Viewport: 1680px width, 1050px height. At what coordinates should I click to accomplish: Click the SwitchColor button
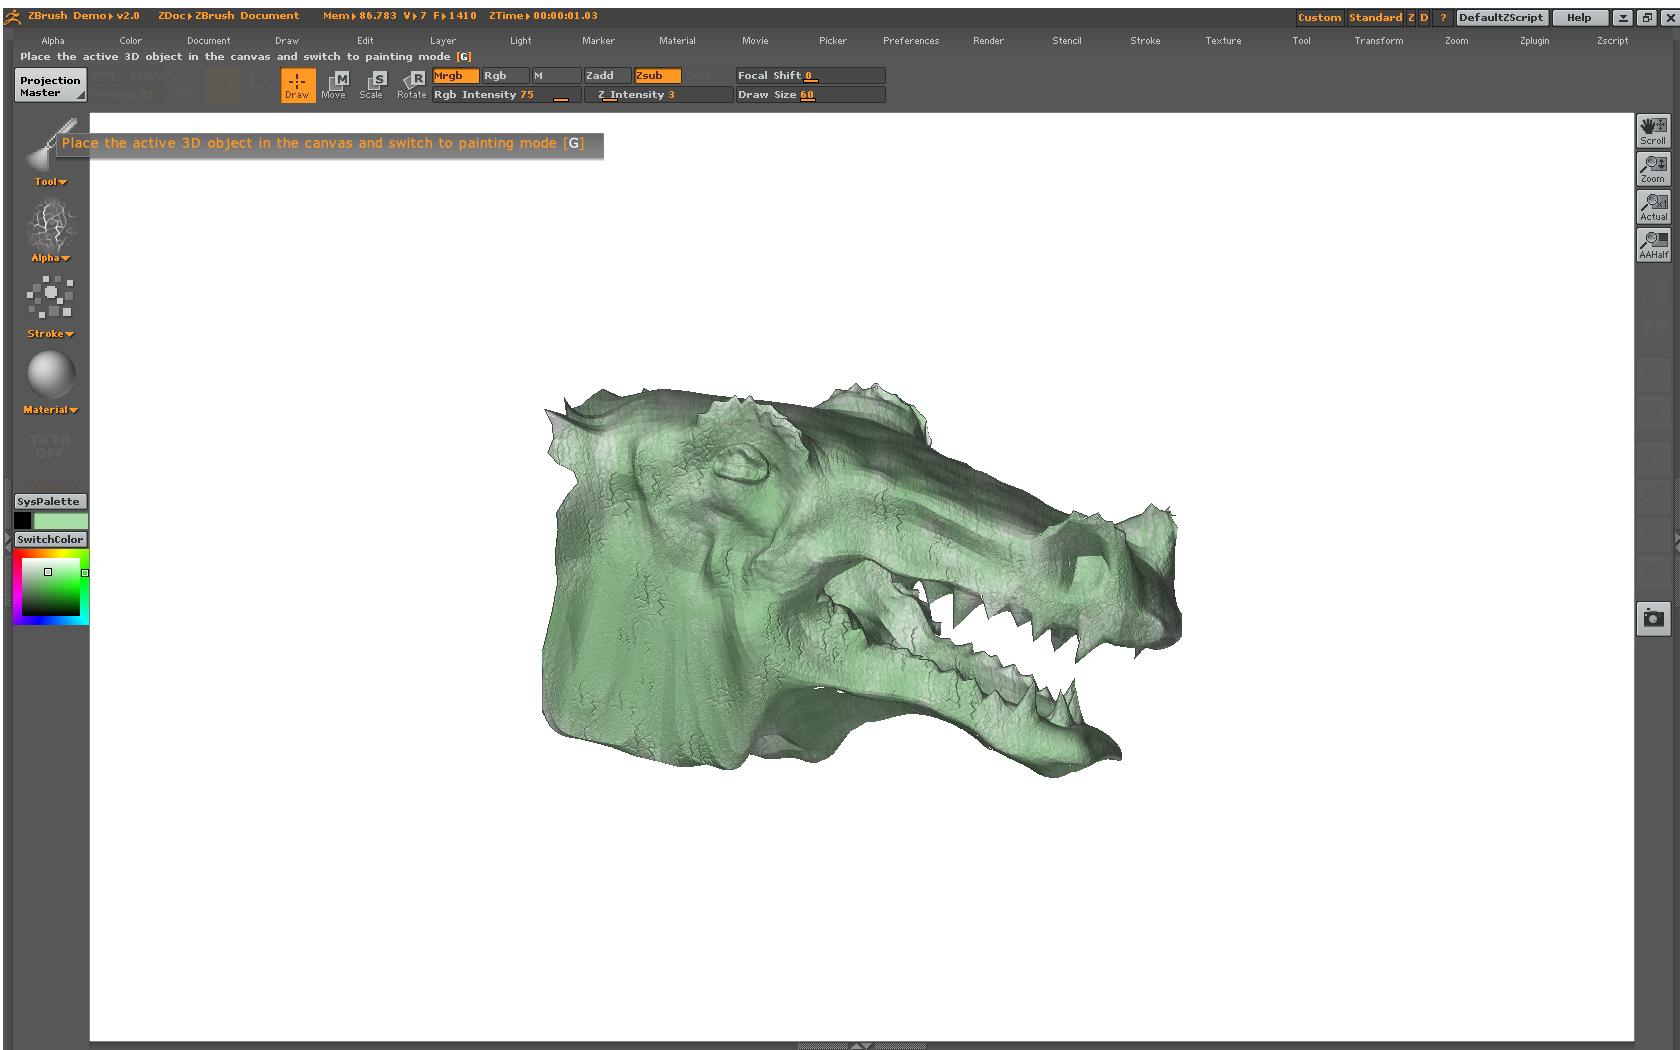pyautogui.click(x=50, y=540)
